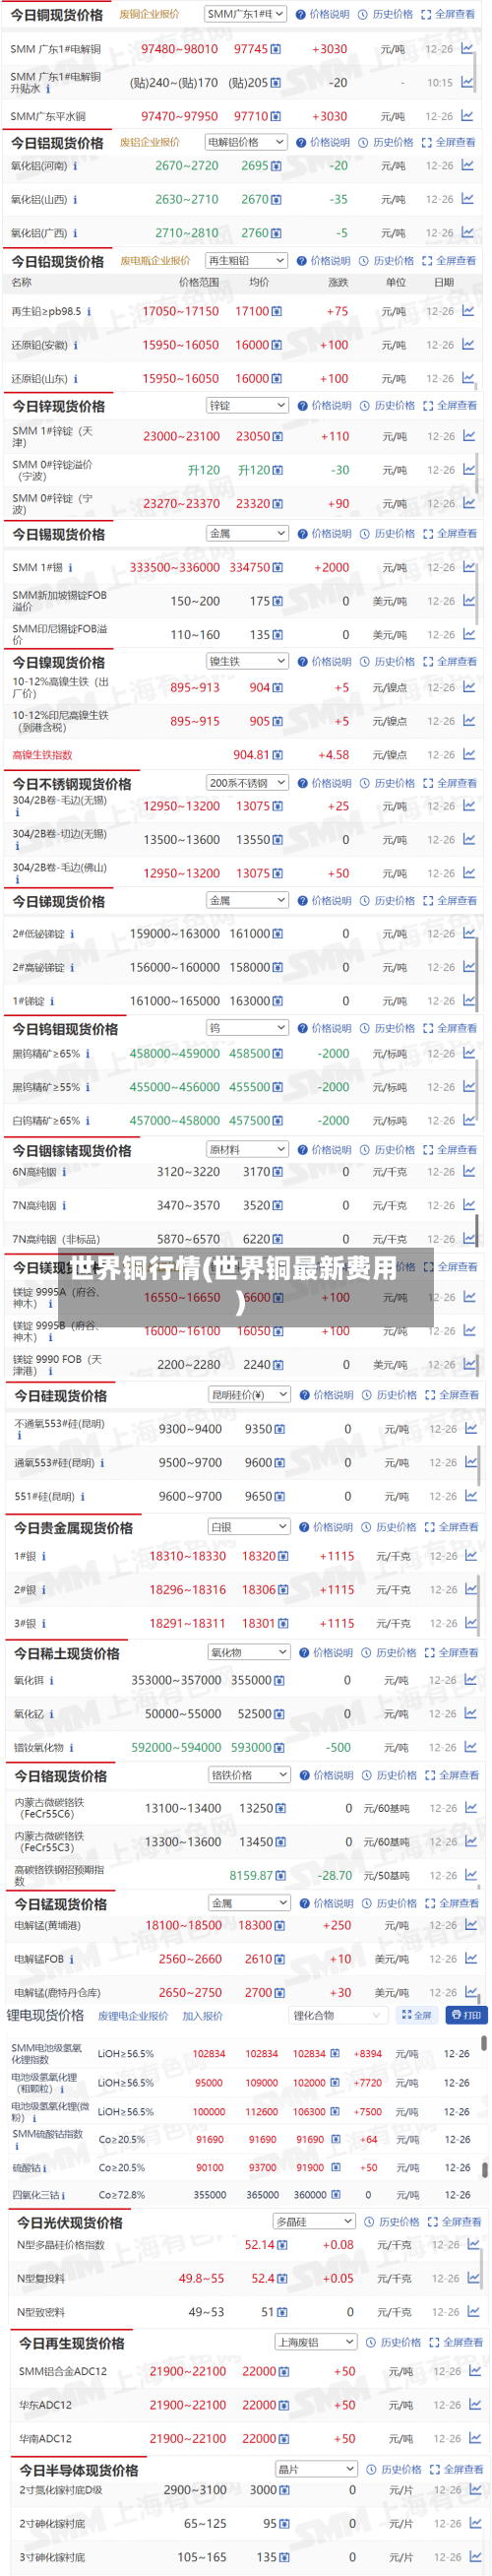This screenshot has width=492, height=2576.
Task: Open chart for 通氧553#硅(昆明)
Action: pyautogui.click(x=471, y=1462)
